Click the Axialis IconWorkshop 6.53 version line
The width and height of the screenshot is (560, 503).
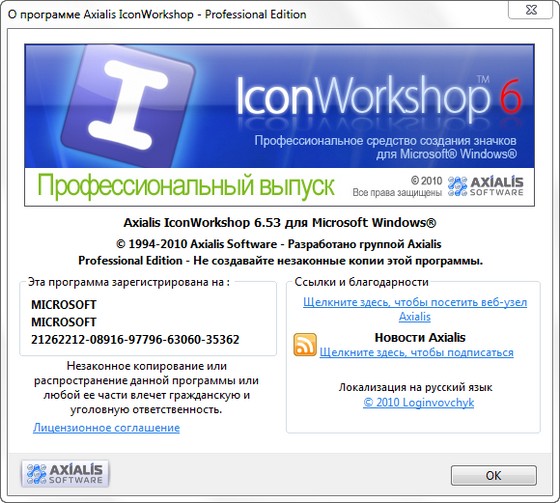click(x=280, y=223)
